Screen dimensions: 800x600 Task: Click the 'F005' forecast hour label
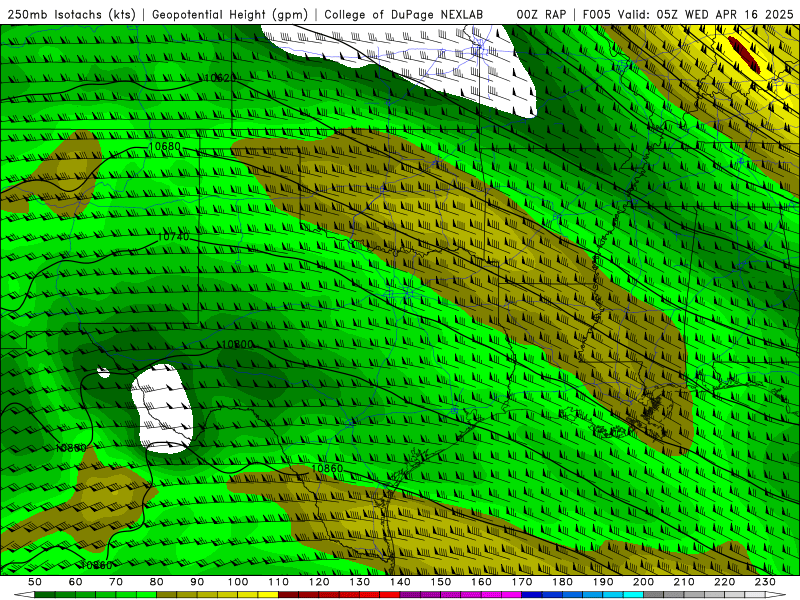(x=596, y=15)
